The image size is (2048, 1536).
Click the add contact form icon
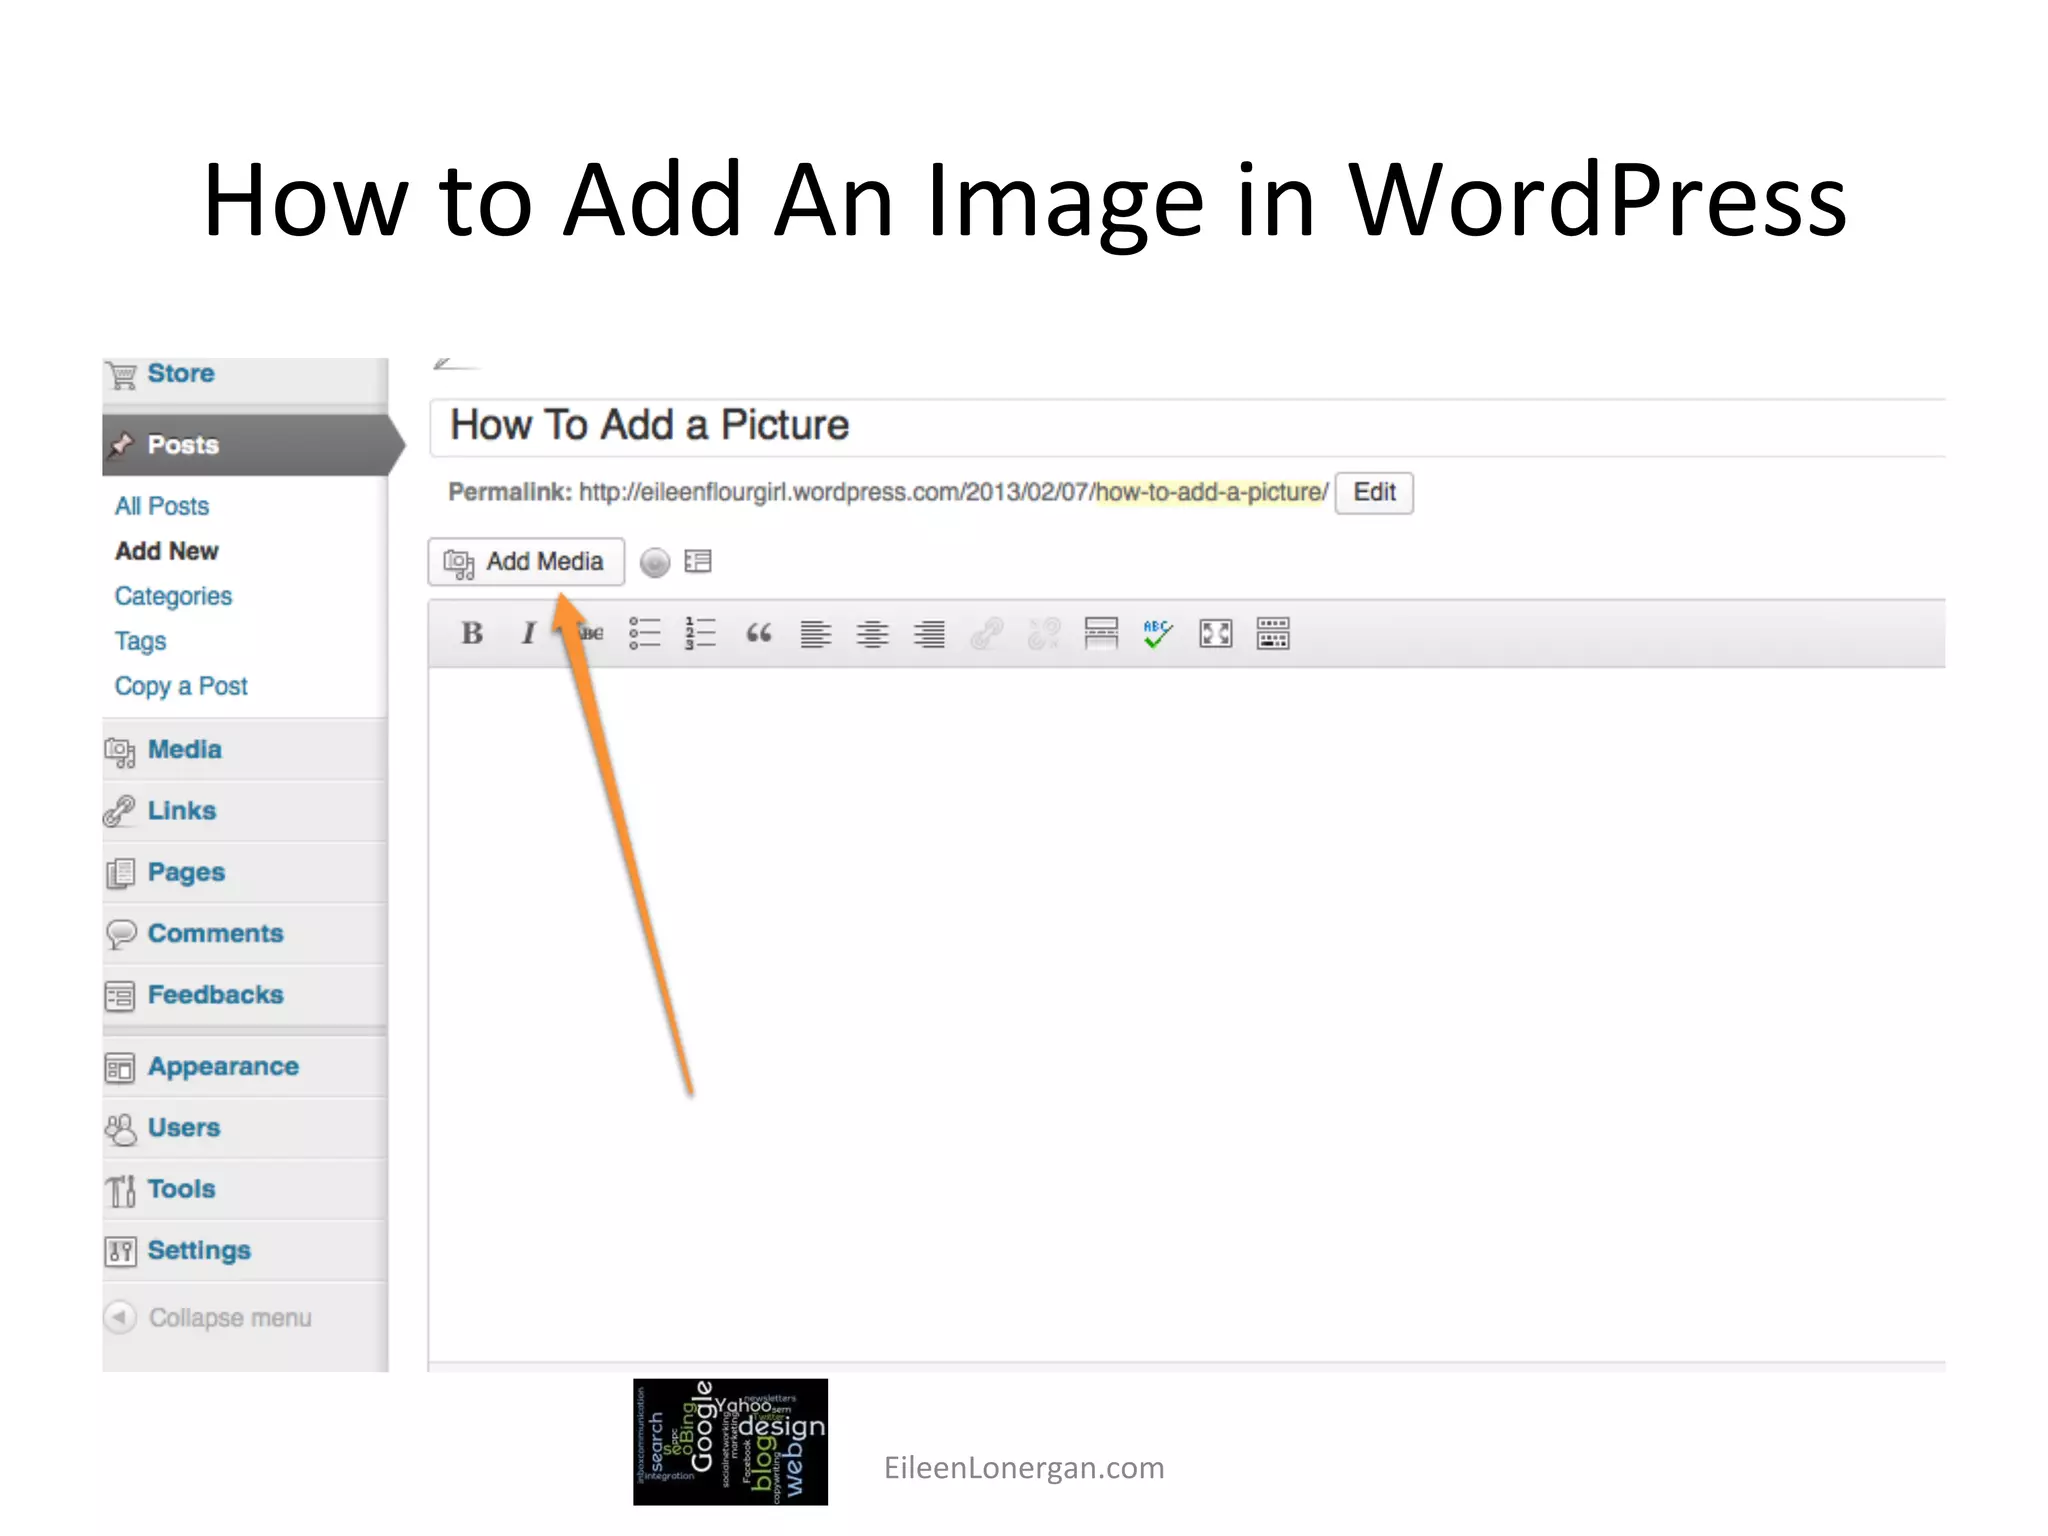tap(698, 562)
